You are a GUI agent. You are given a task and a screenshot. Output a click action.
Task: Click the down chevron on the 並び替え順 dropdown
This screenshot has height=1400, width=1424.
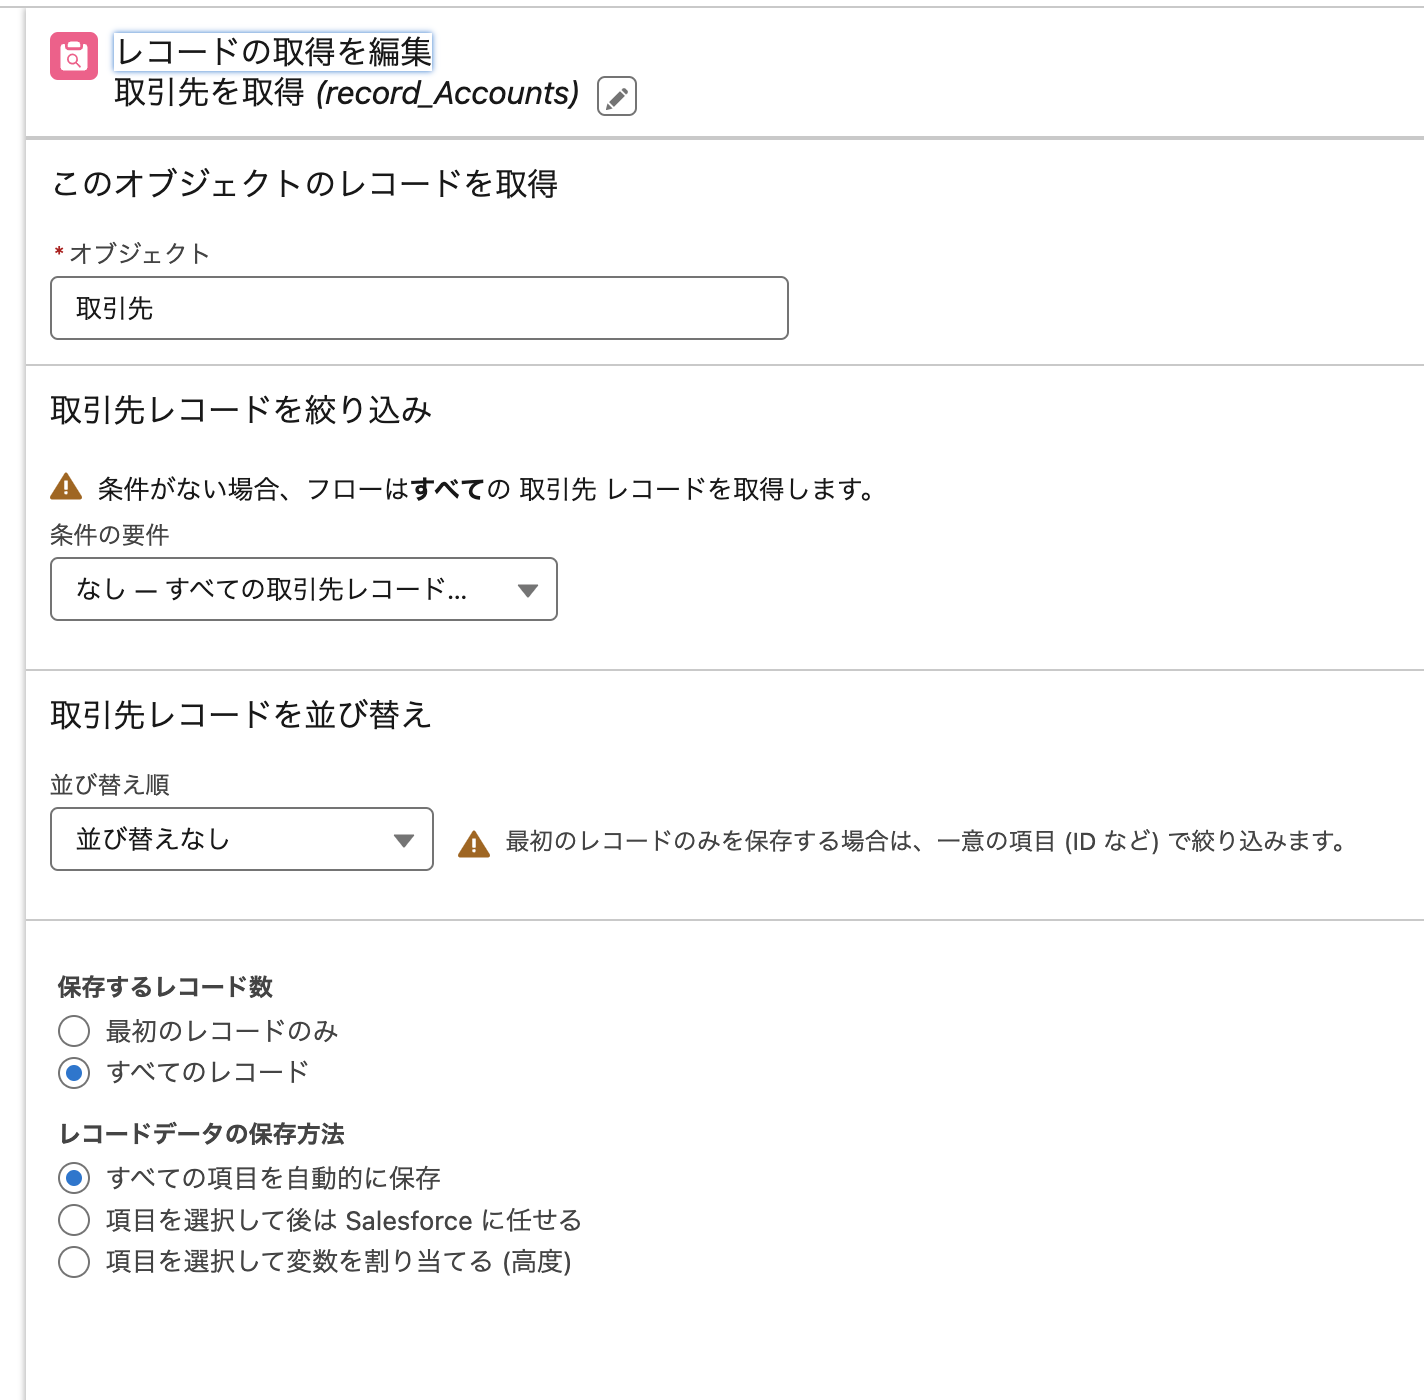(x=404, y=840)
